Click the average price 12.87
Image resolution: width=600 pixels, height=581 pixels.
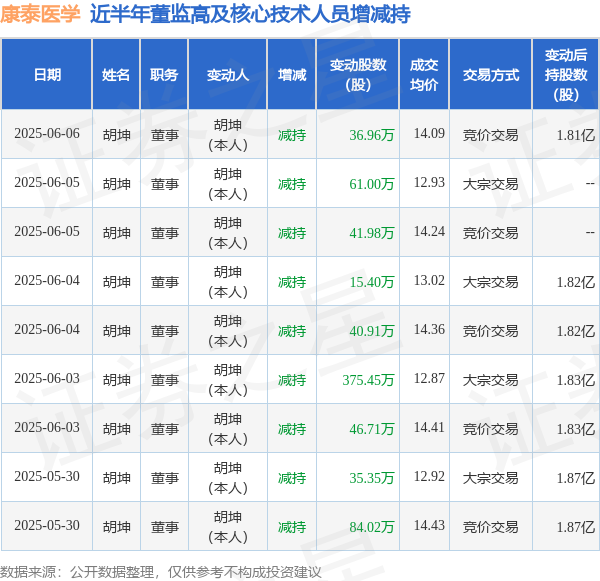429,378
